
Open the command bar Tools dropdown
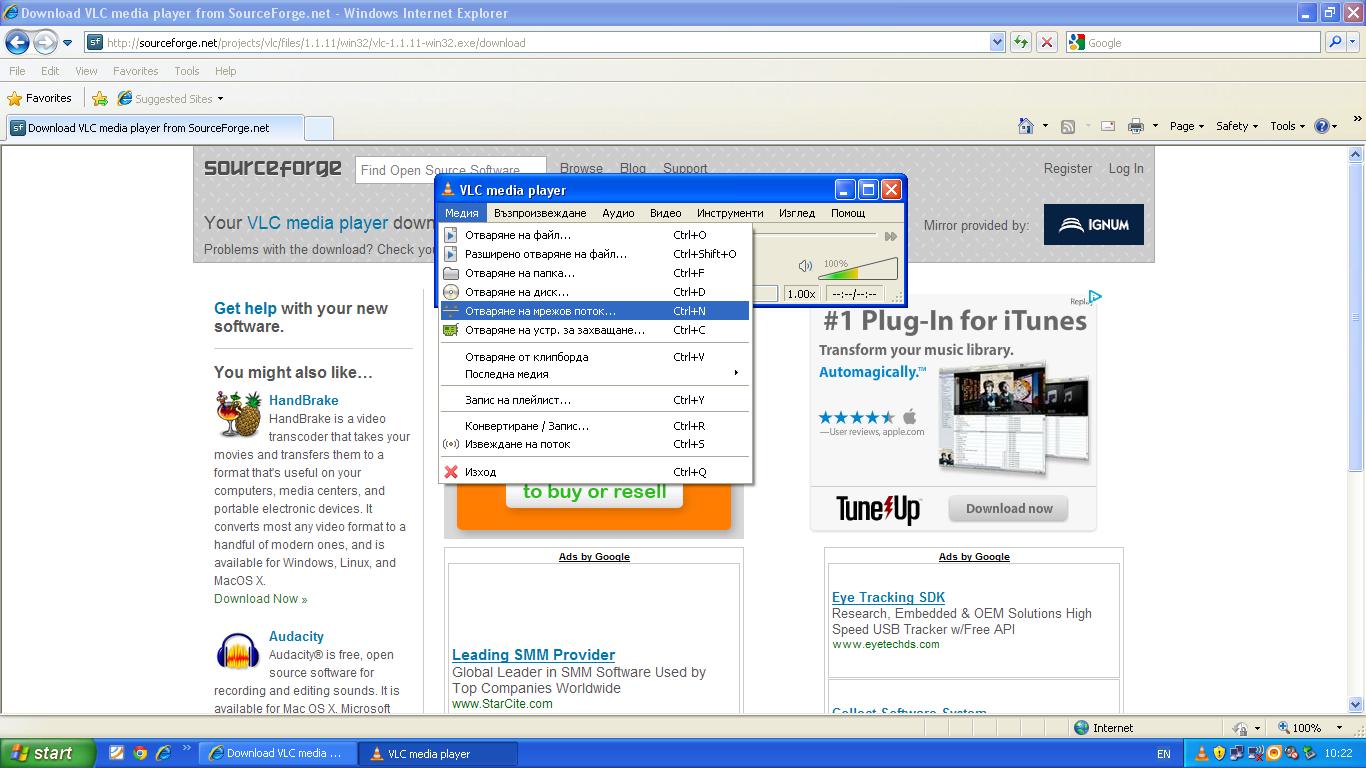[x=1288, y=126]
